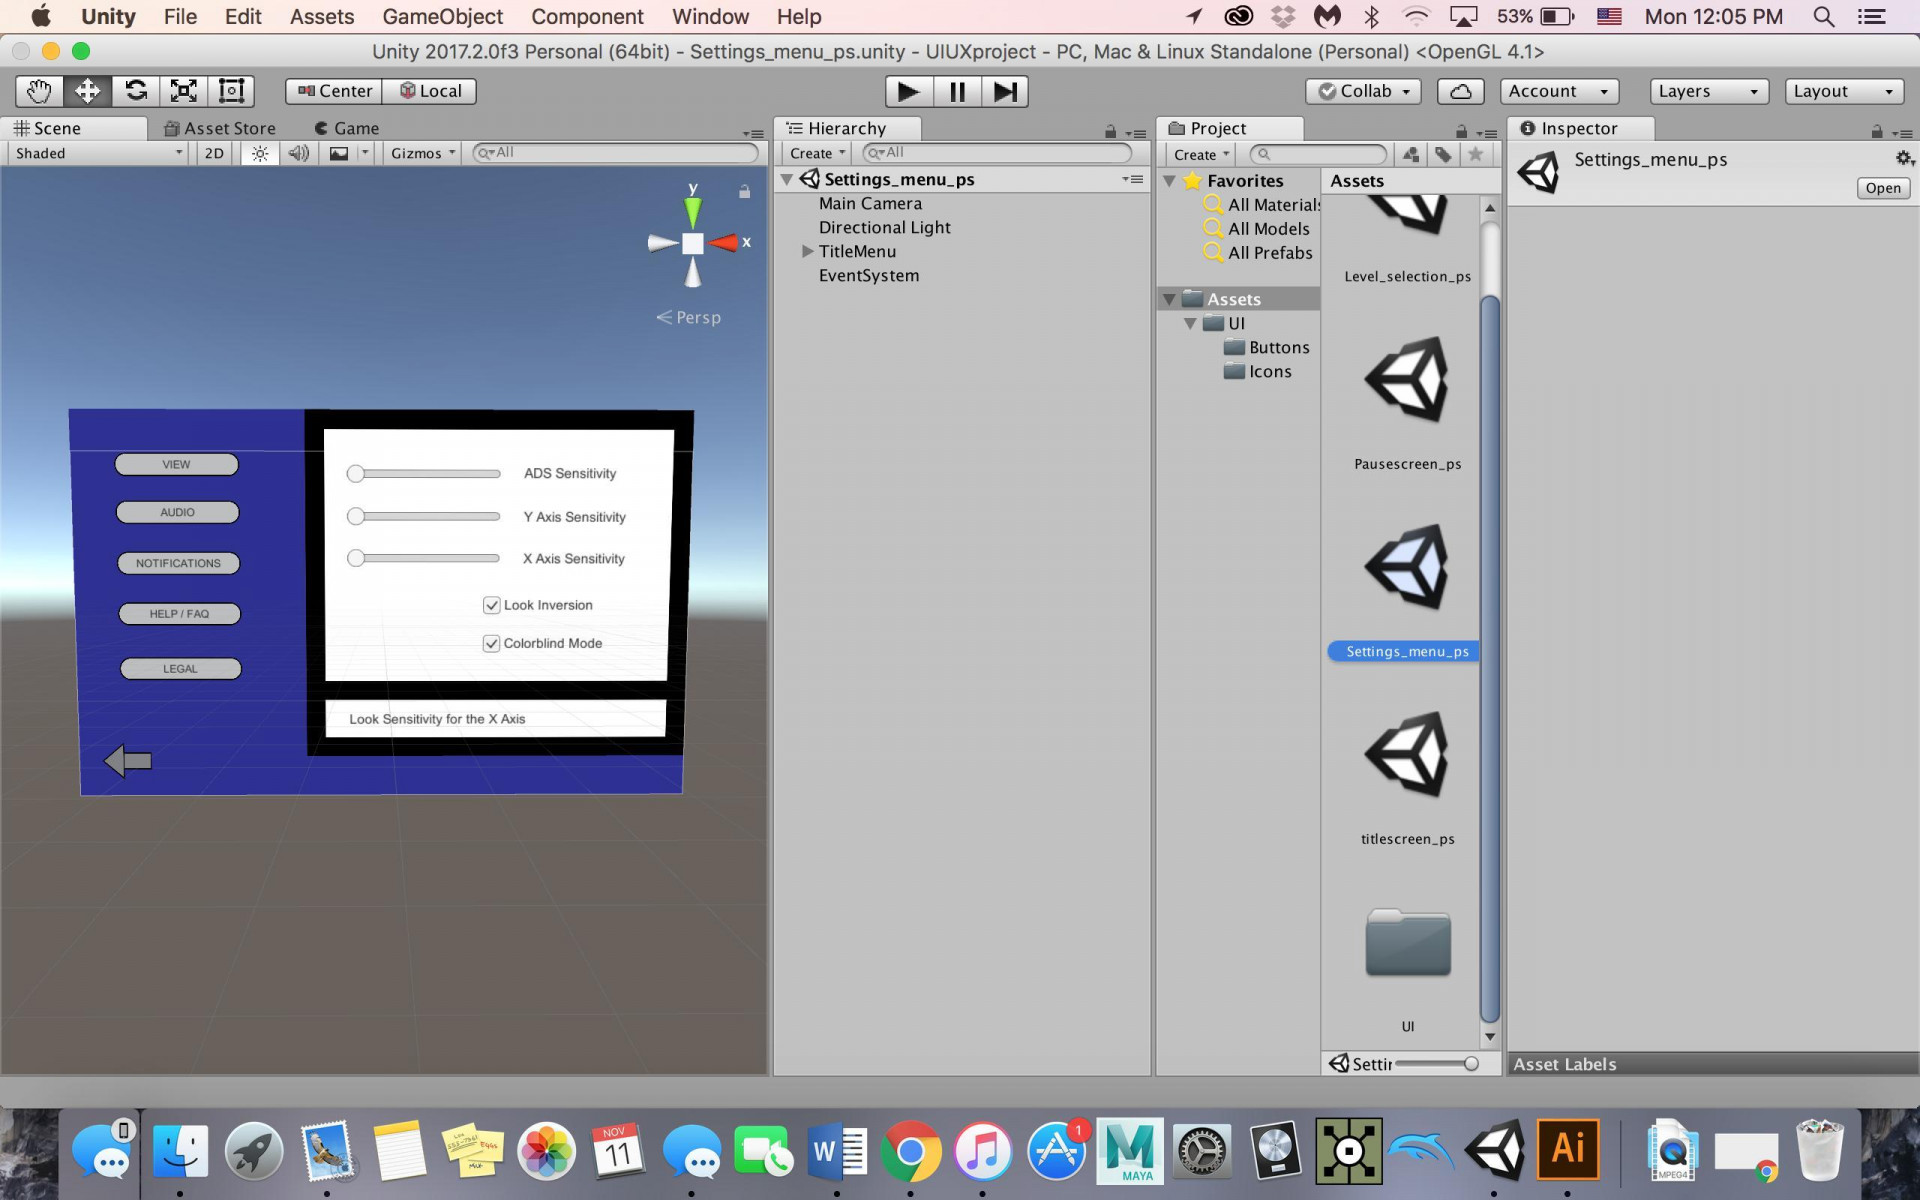Select Main Camera in Hierarchy
The width and height of the screenshot is (1920, 1200).
tap(870, 204)
